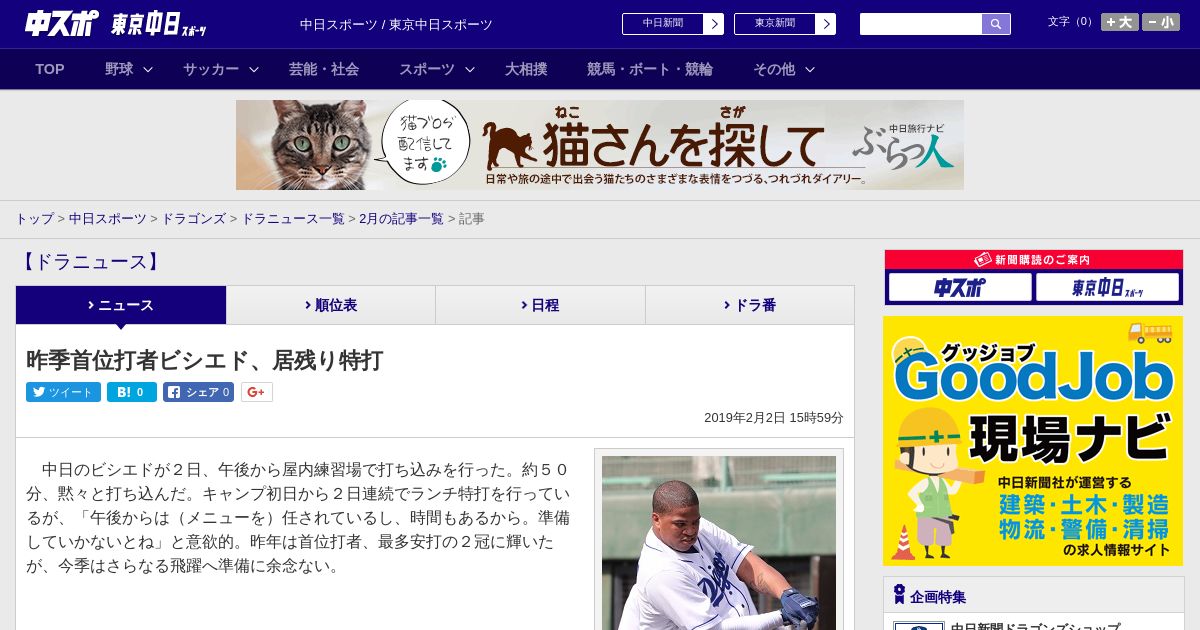Image resolution: width=1200 pixels, height=630 pixels.
Task: Increase text size with 大 button
Action: click(1119, 22)
